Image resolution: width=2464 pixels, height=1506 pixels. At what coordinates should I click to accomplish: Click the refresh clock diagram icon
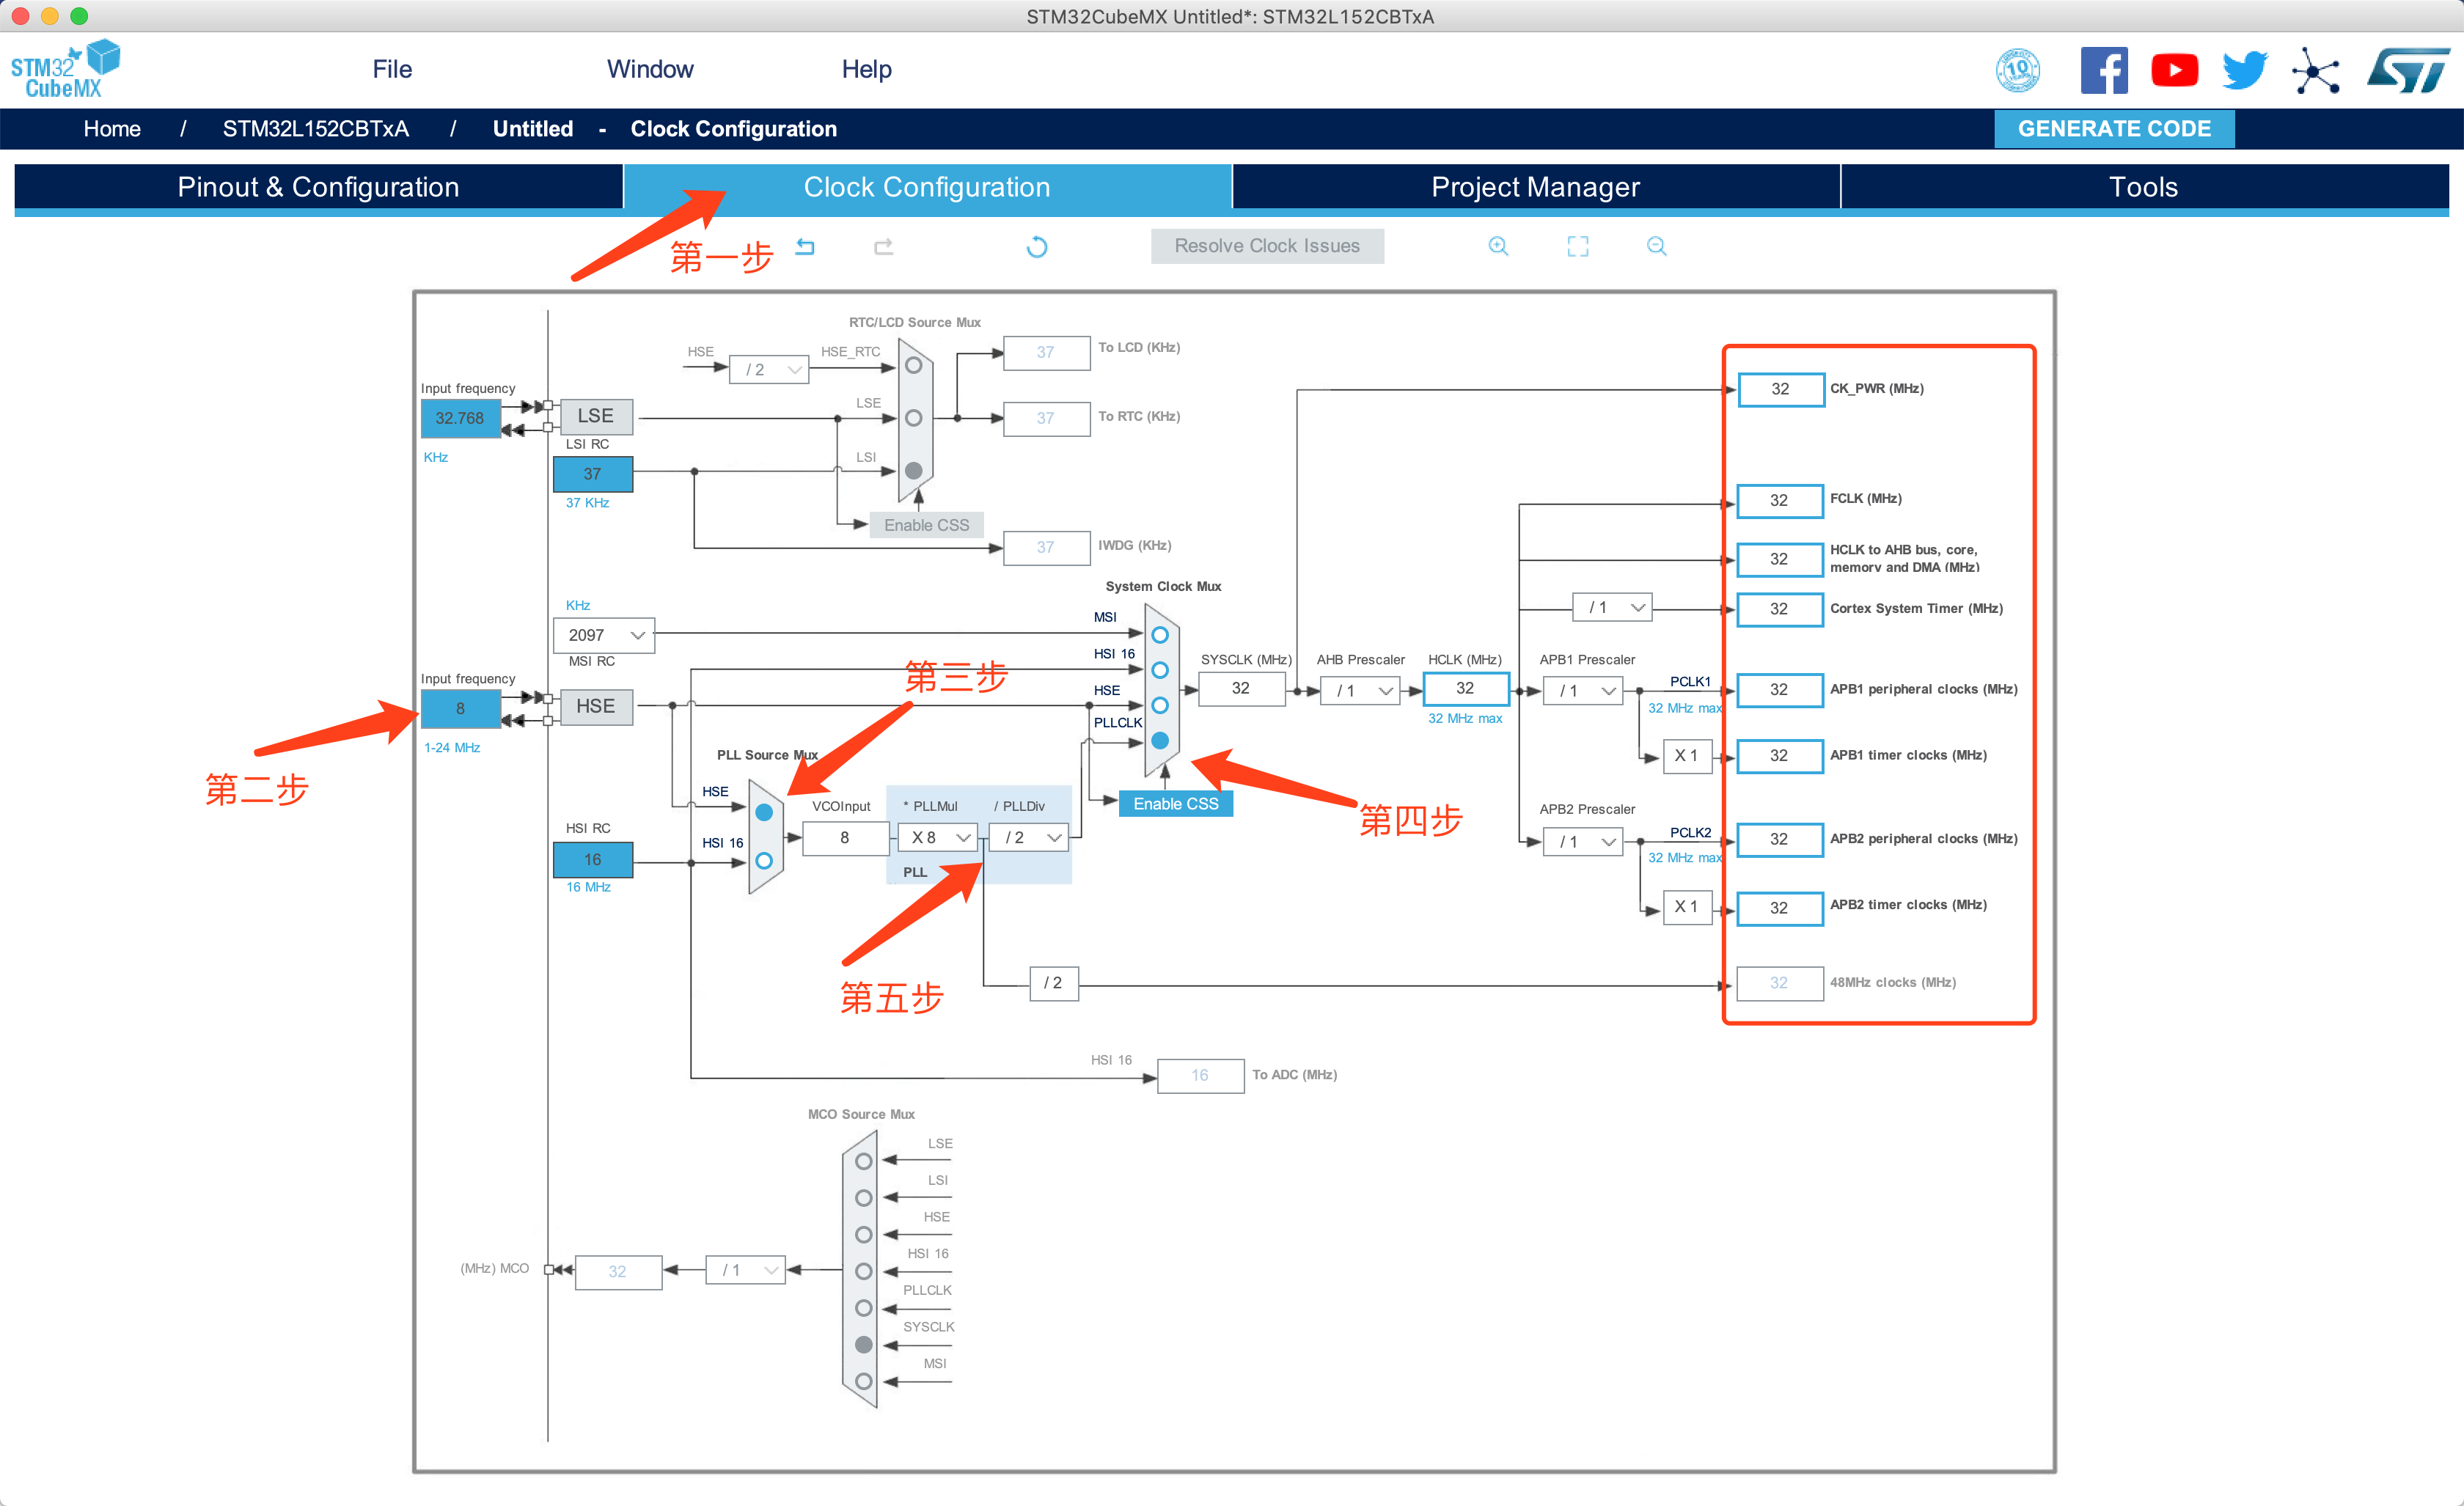tap(1037, 246)
